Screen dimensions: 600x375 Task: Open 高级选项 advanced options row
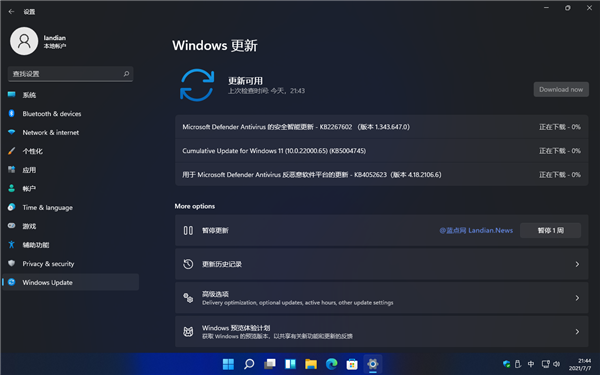coord(382,298)
